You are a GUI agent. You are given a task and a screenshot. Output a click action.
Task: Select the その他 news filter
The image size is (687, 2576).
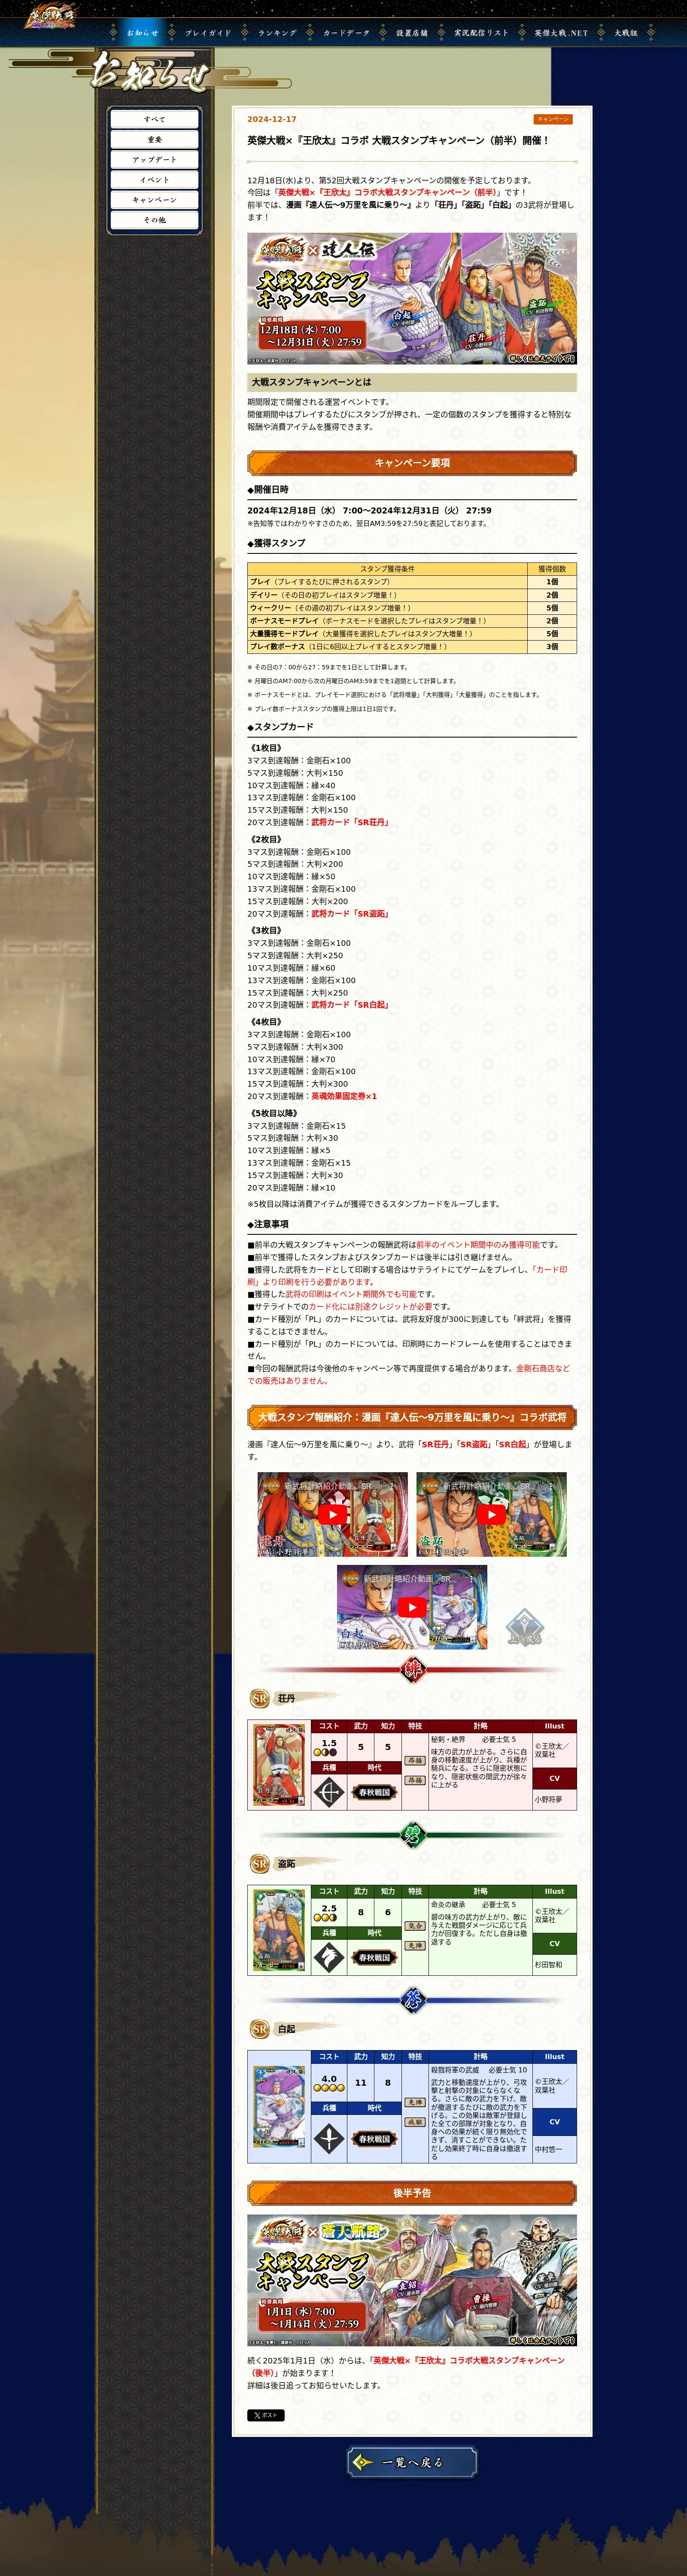coord(155,219)
